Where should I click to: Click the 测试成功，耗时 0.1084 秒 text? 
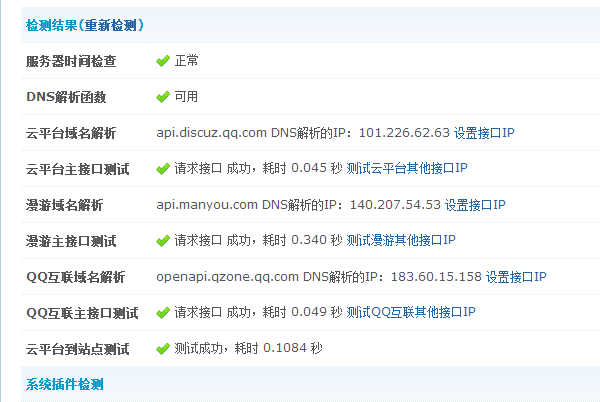coord(249,348)
